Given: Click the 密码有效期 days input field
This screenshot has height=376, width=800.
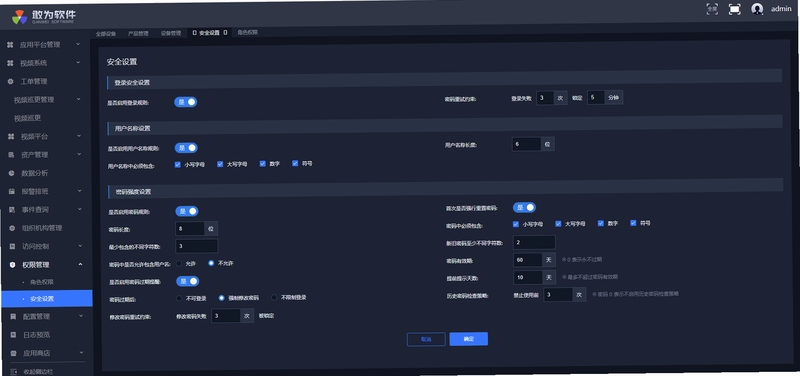Looking at the screenshot, I should [528, 260].
